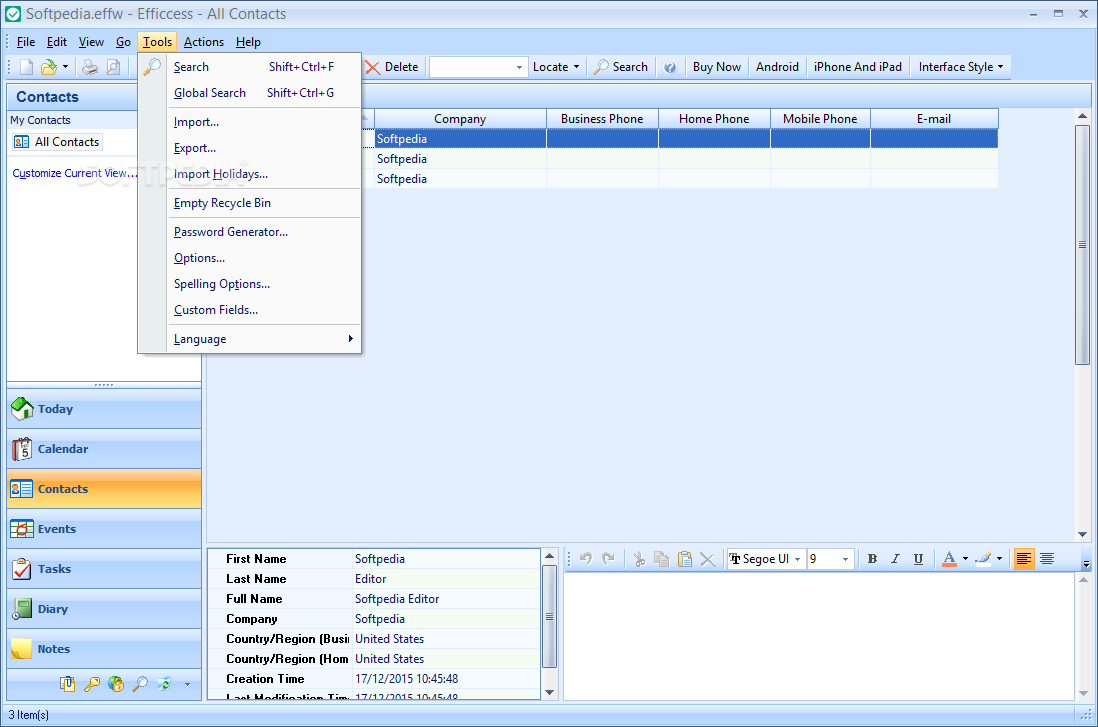Open the Actions menu
The width and height of the screenshot is (1098, 727).
(204, 42)
